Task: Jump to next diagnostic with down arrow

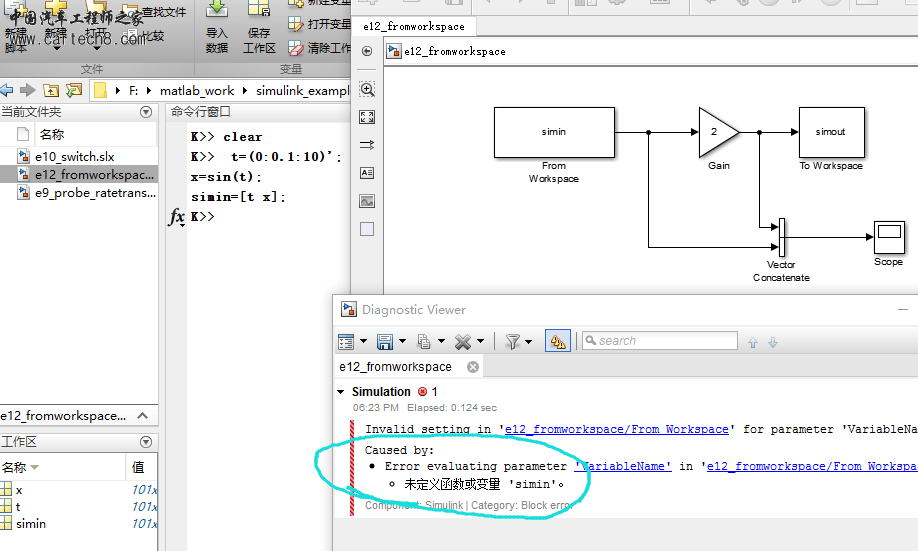Action: pyautogui.click(x=773, y=343)
